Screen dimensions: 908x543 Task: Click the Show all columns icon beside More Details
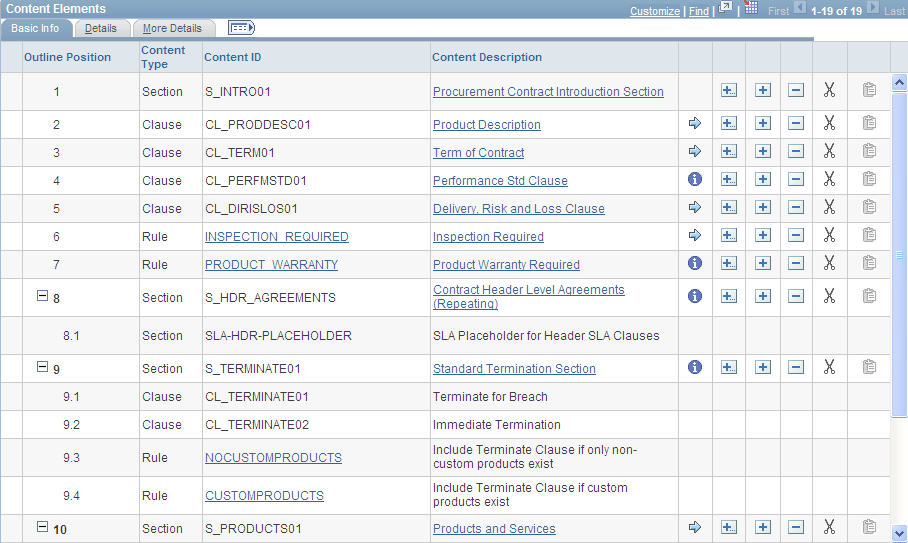point(241,28)
